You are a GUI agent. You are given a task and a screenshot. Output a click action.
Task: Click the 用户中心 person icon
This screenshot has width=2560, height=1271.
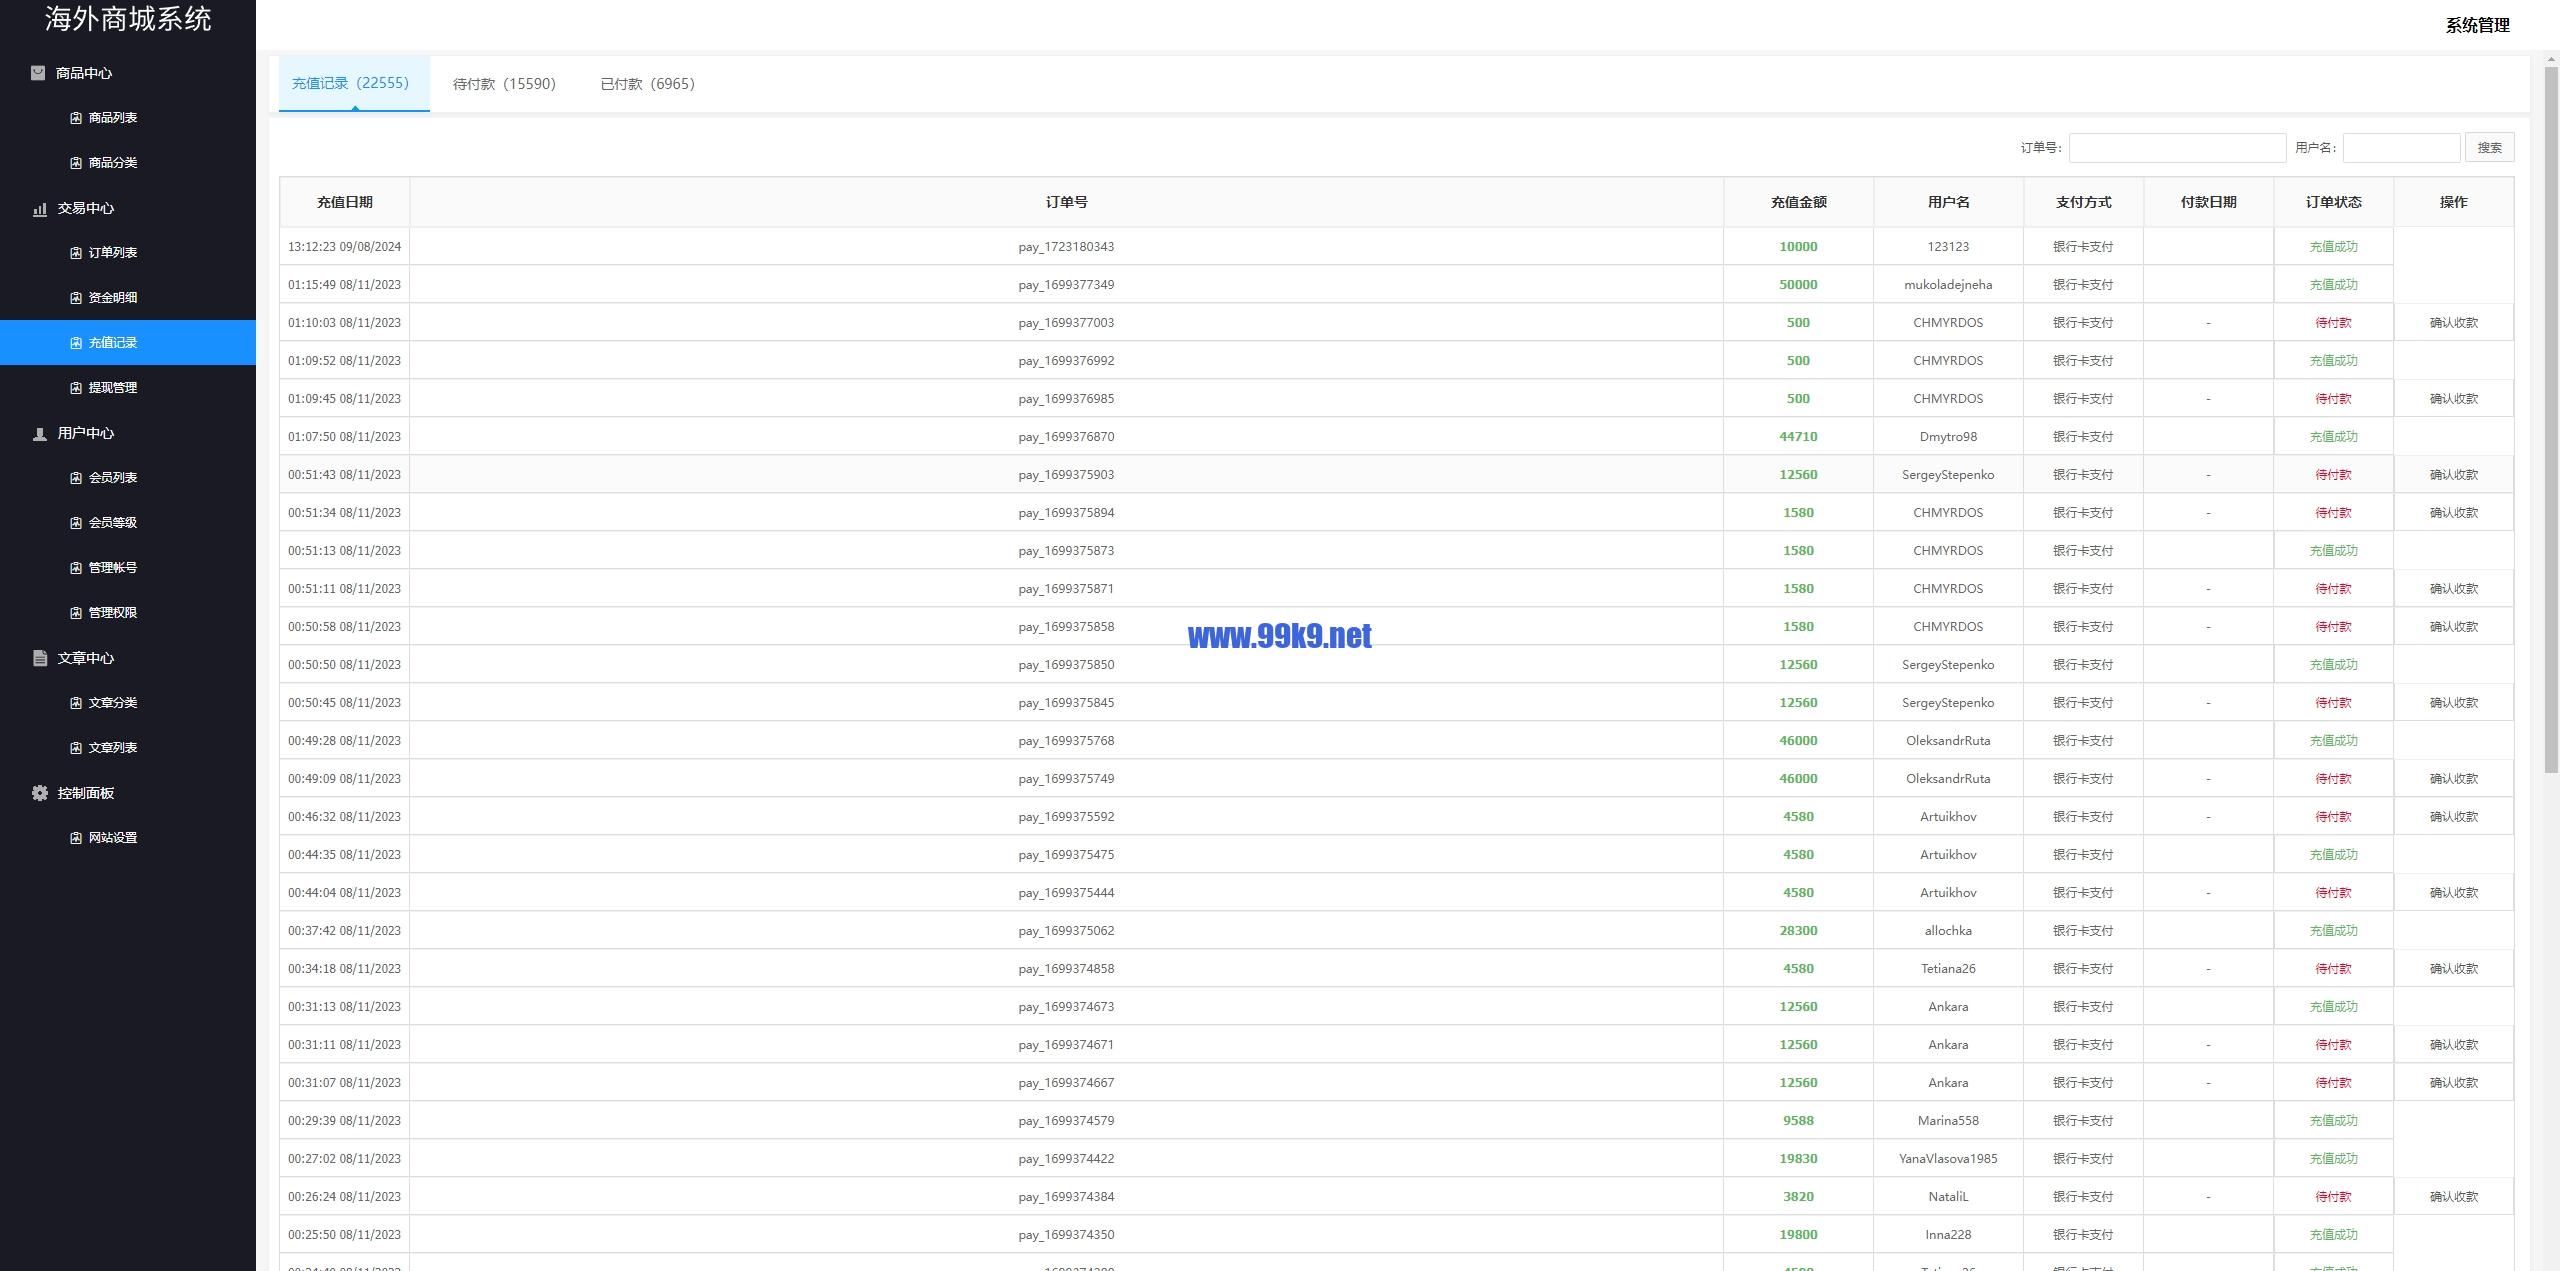click(40, 433)
